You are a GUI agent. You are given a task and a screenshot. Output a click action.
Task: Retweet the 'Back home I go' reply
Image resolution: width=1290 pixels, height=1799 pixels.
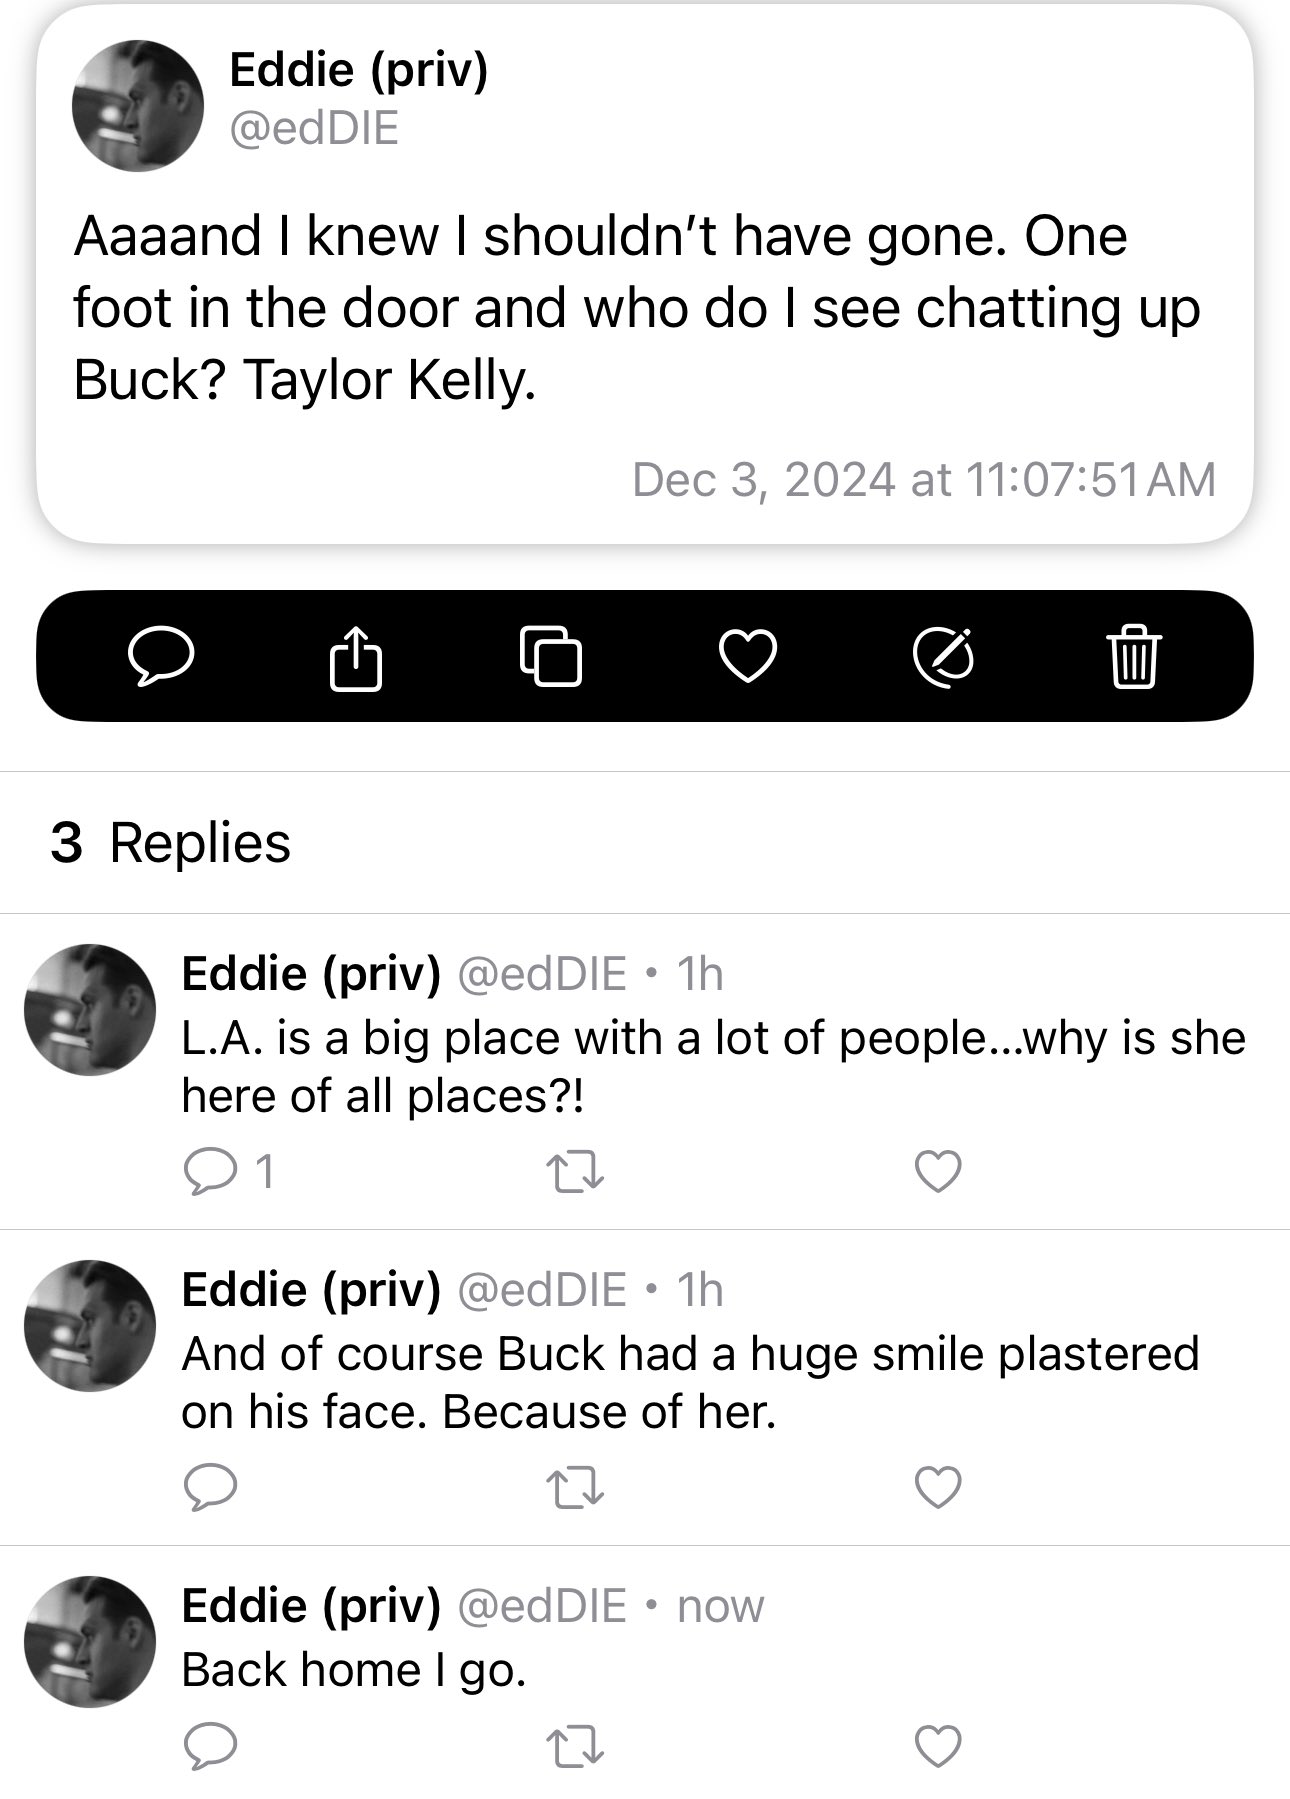[x=576, y=1746]
